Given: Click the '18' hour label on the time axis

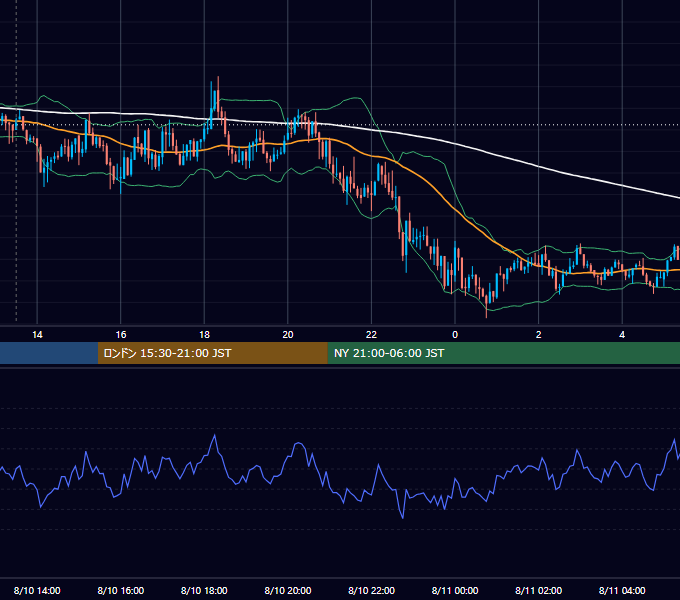Looking at the screenshot, I should click(x=204, y=335).
